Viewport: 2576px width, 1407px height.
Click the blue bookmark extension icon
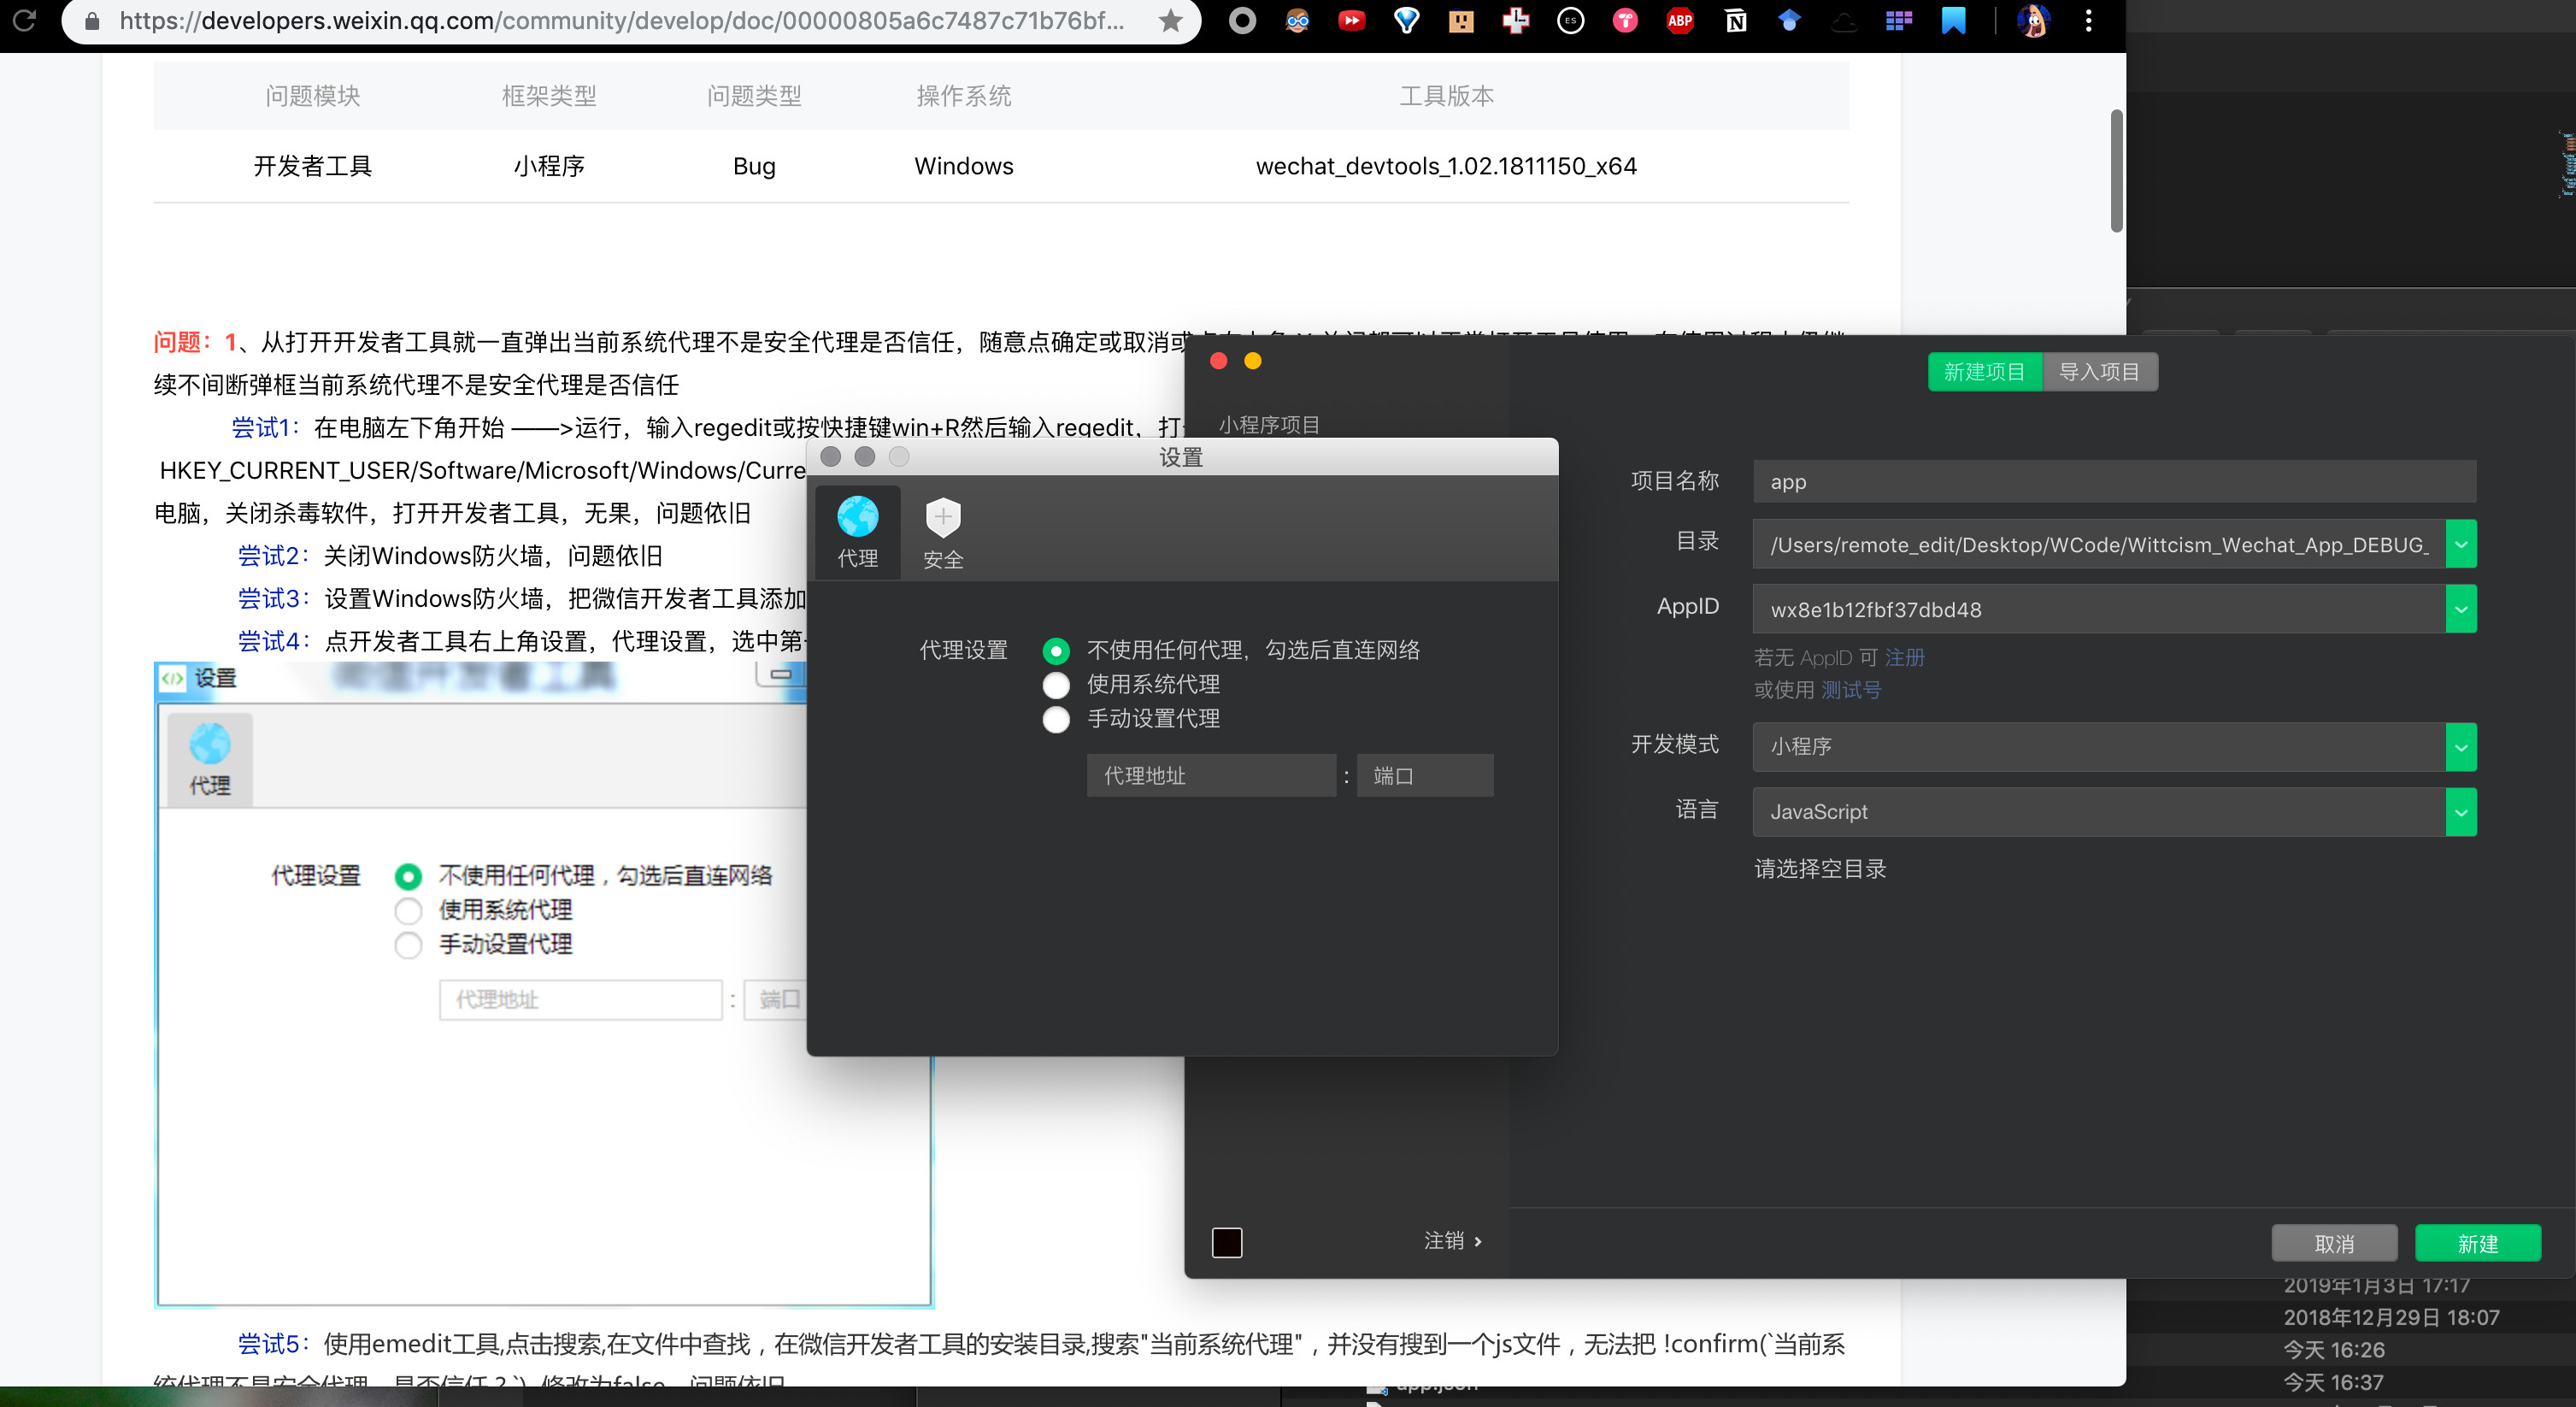coord(1953,20)
